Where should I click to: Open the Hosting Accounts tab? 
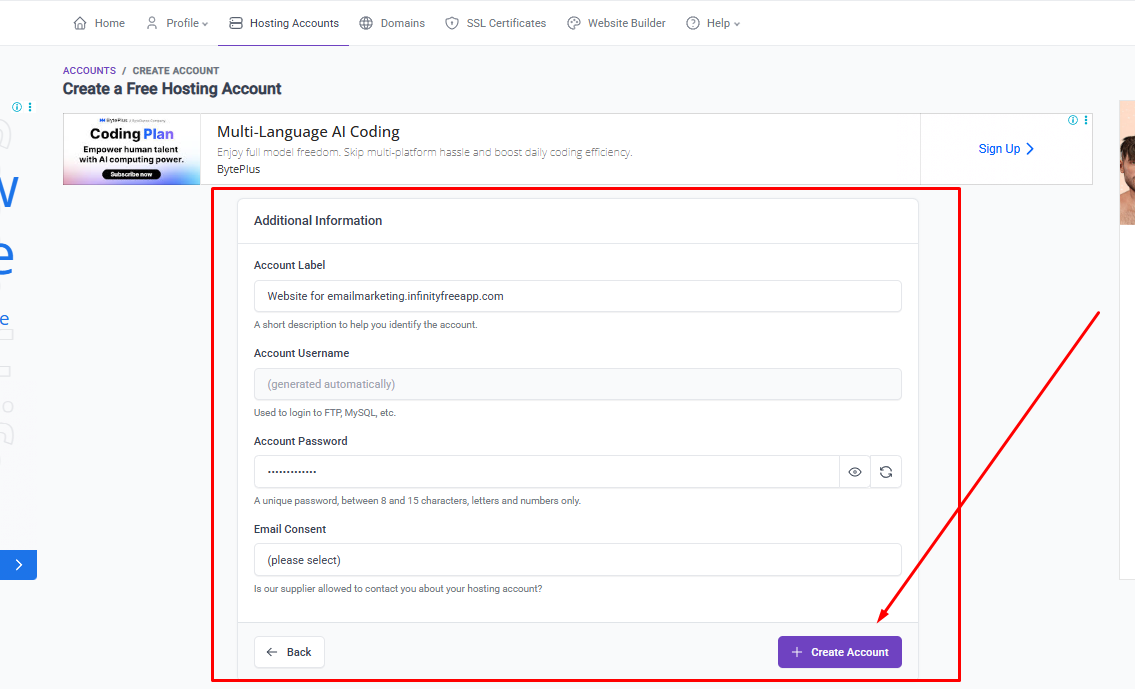click(283, 23)
